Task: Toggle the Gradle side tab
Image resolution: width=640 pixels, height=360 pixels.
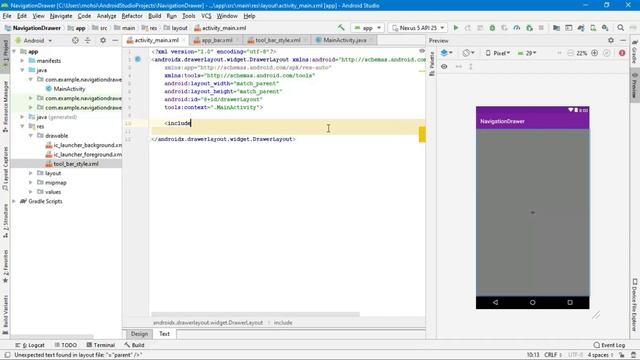Action: (x=635, y=51)
